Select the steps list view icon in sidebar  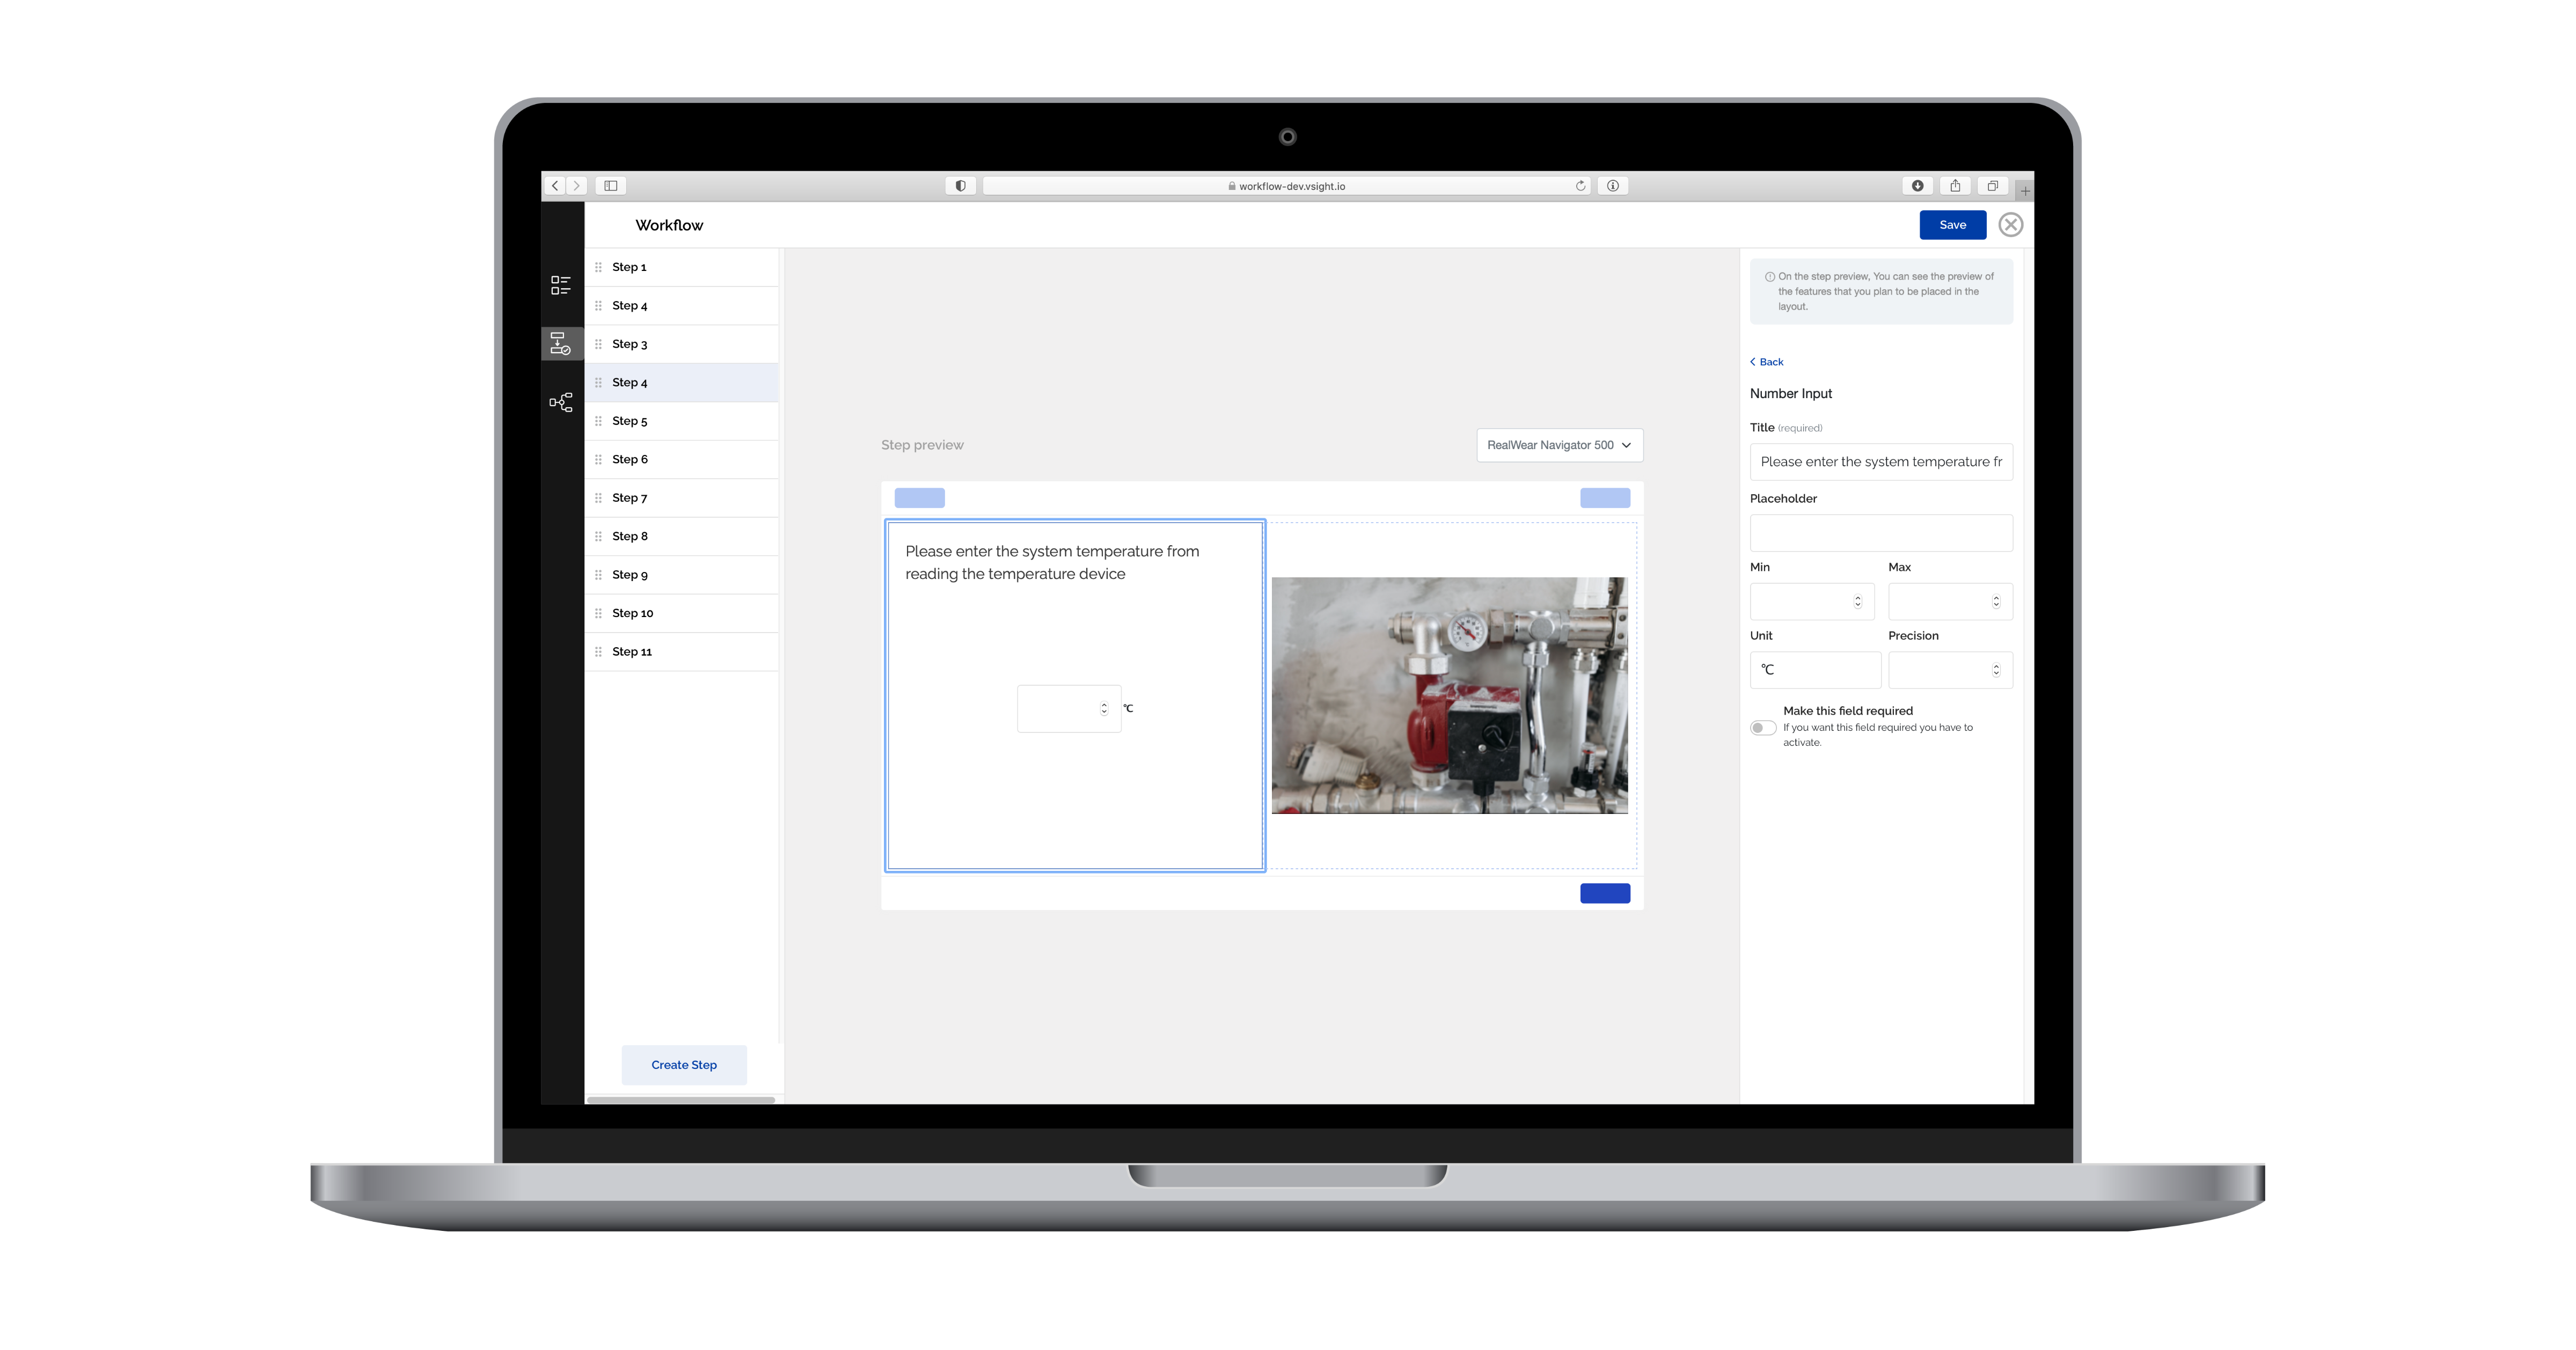coord(561,286)
